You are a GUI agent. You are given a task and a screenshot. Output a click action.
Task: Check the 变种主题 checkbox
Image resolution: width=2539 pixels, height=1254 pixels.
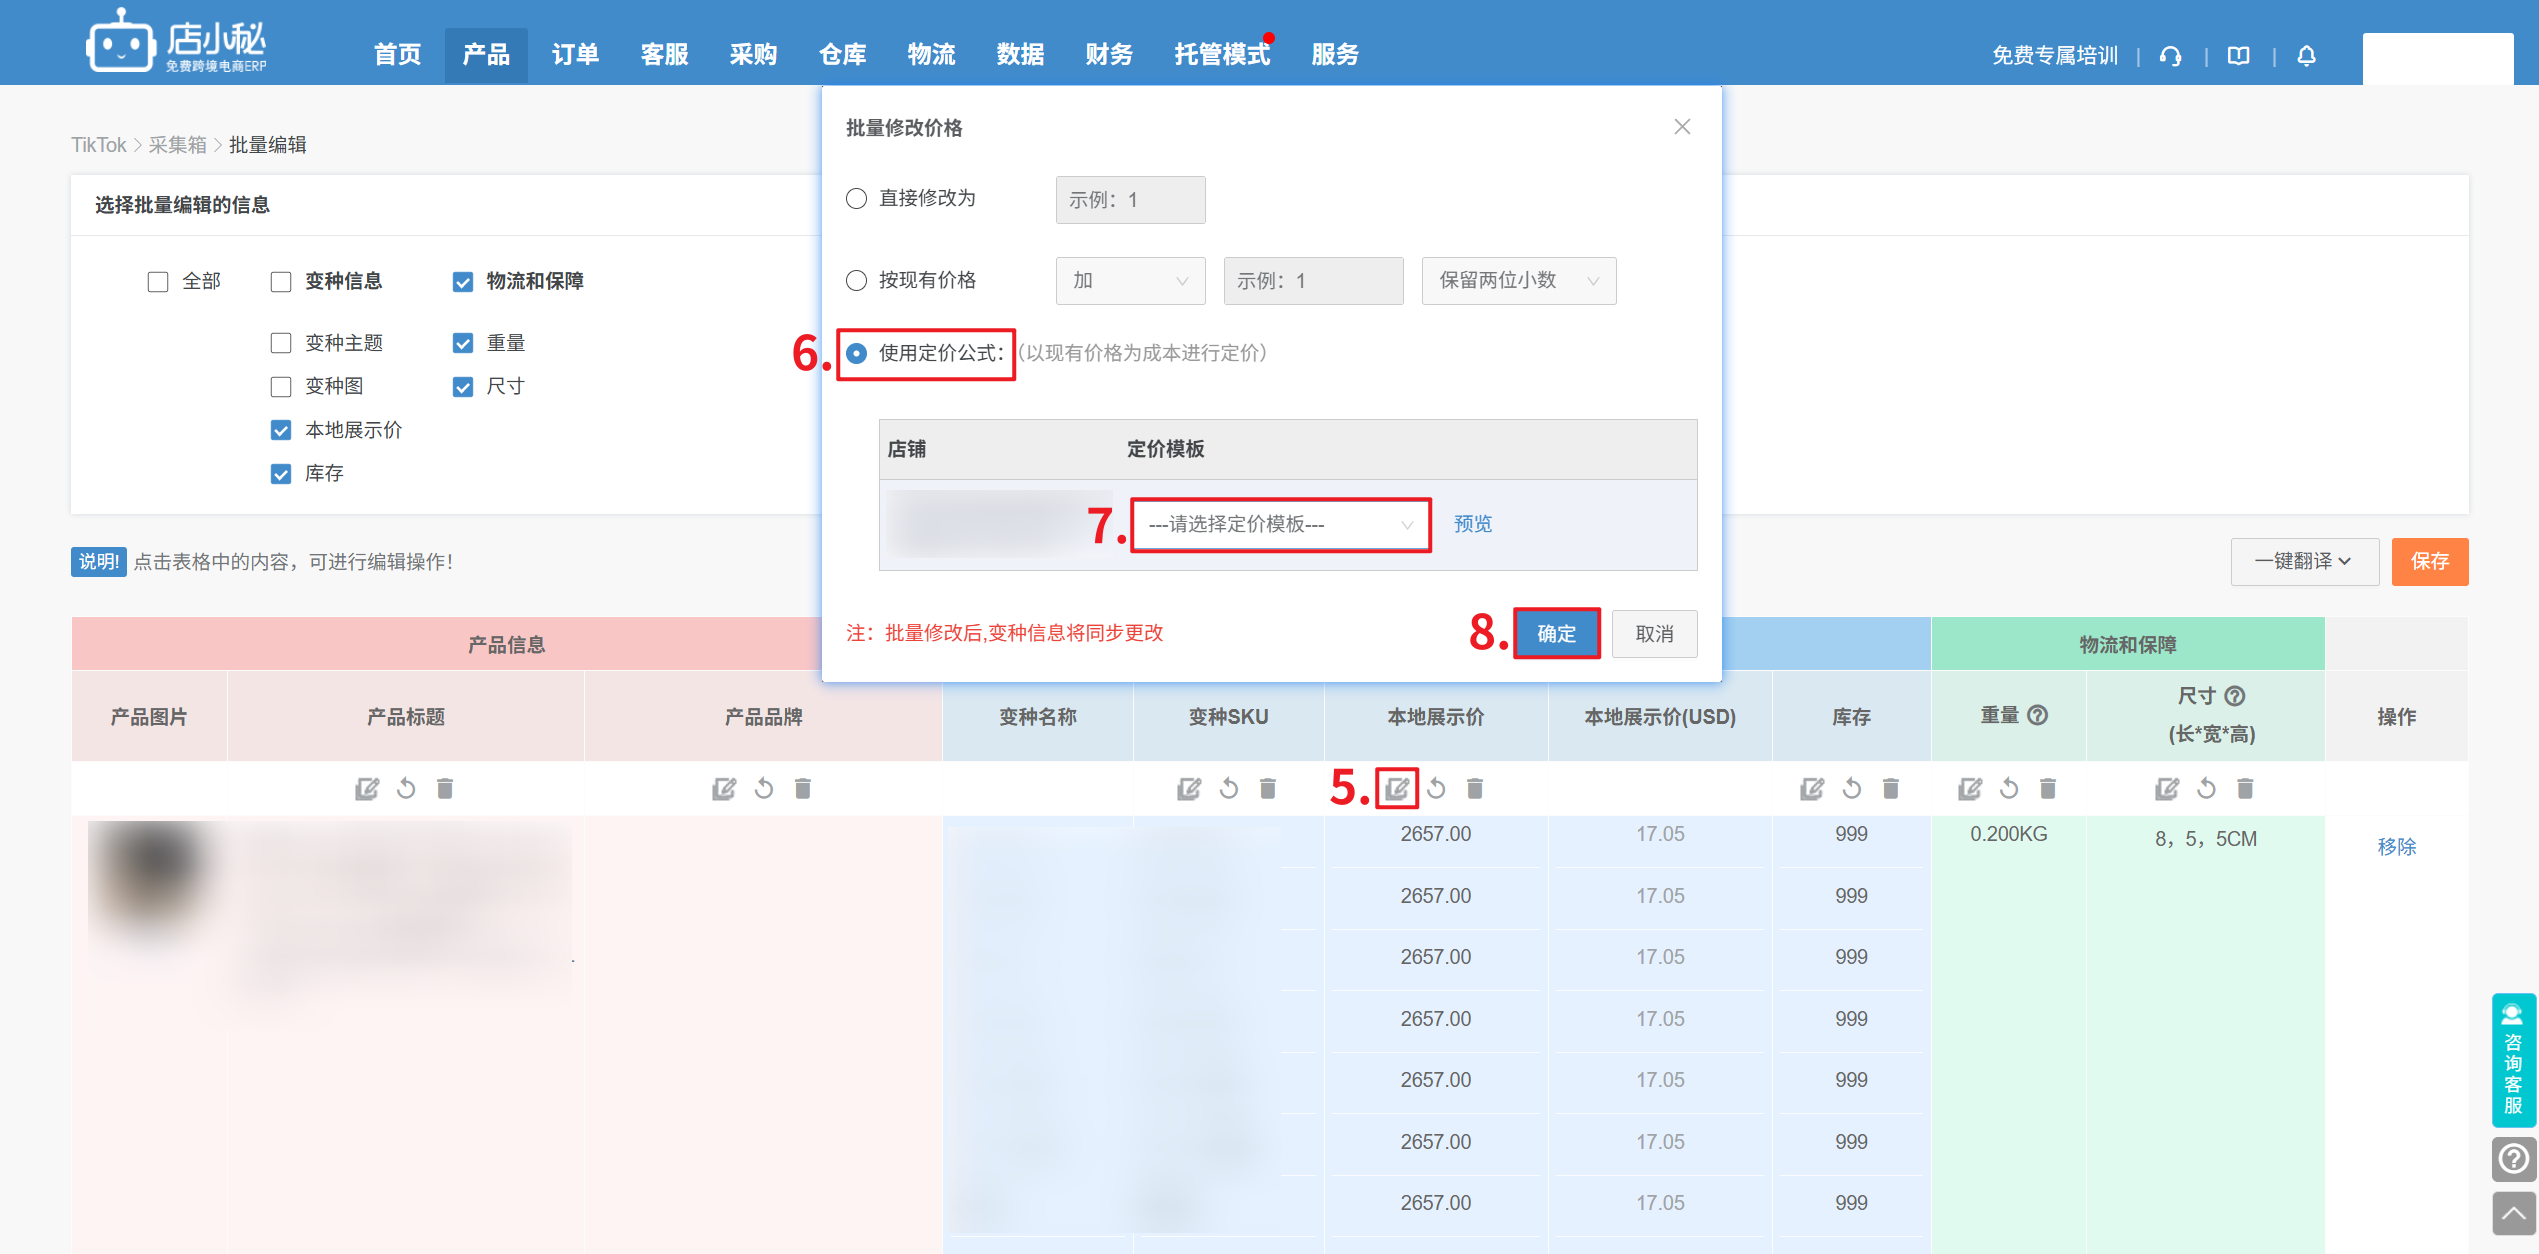[281, 343]
